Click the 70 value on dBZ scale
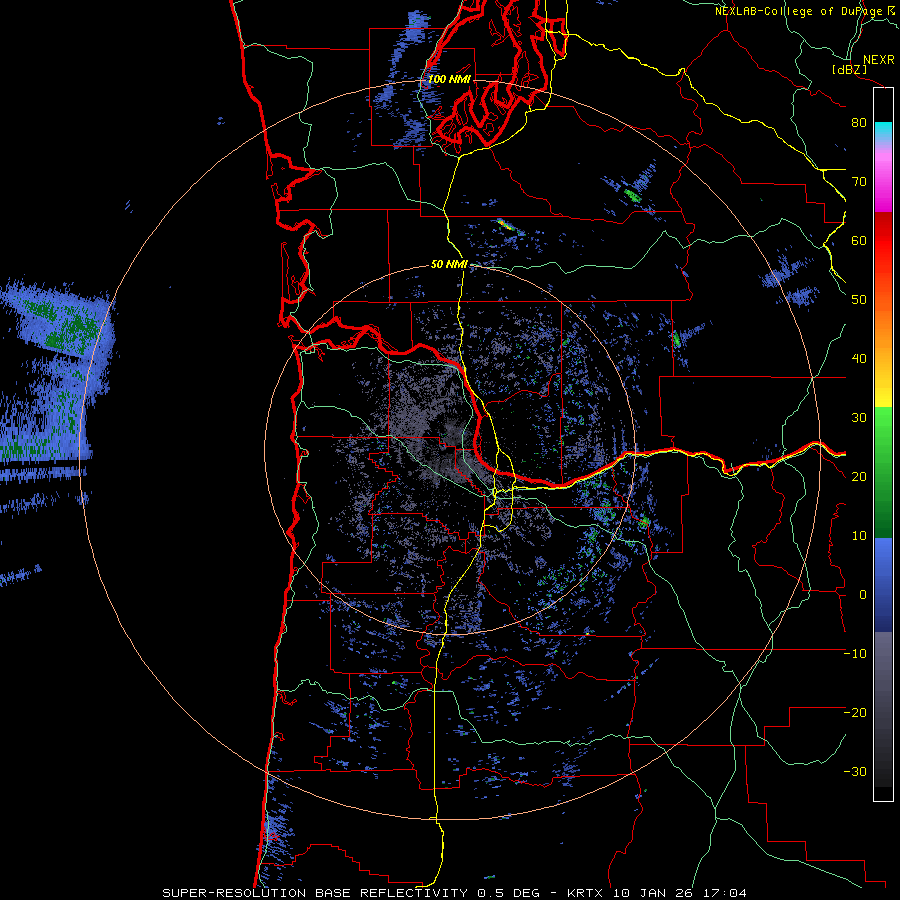Image resolution: width=900 pixels, height=900 pixels. coord(859,181)
